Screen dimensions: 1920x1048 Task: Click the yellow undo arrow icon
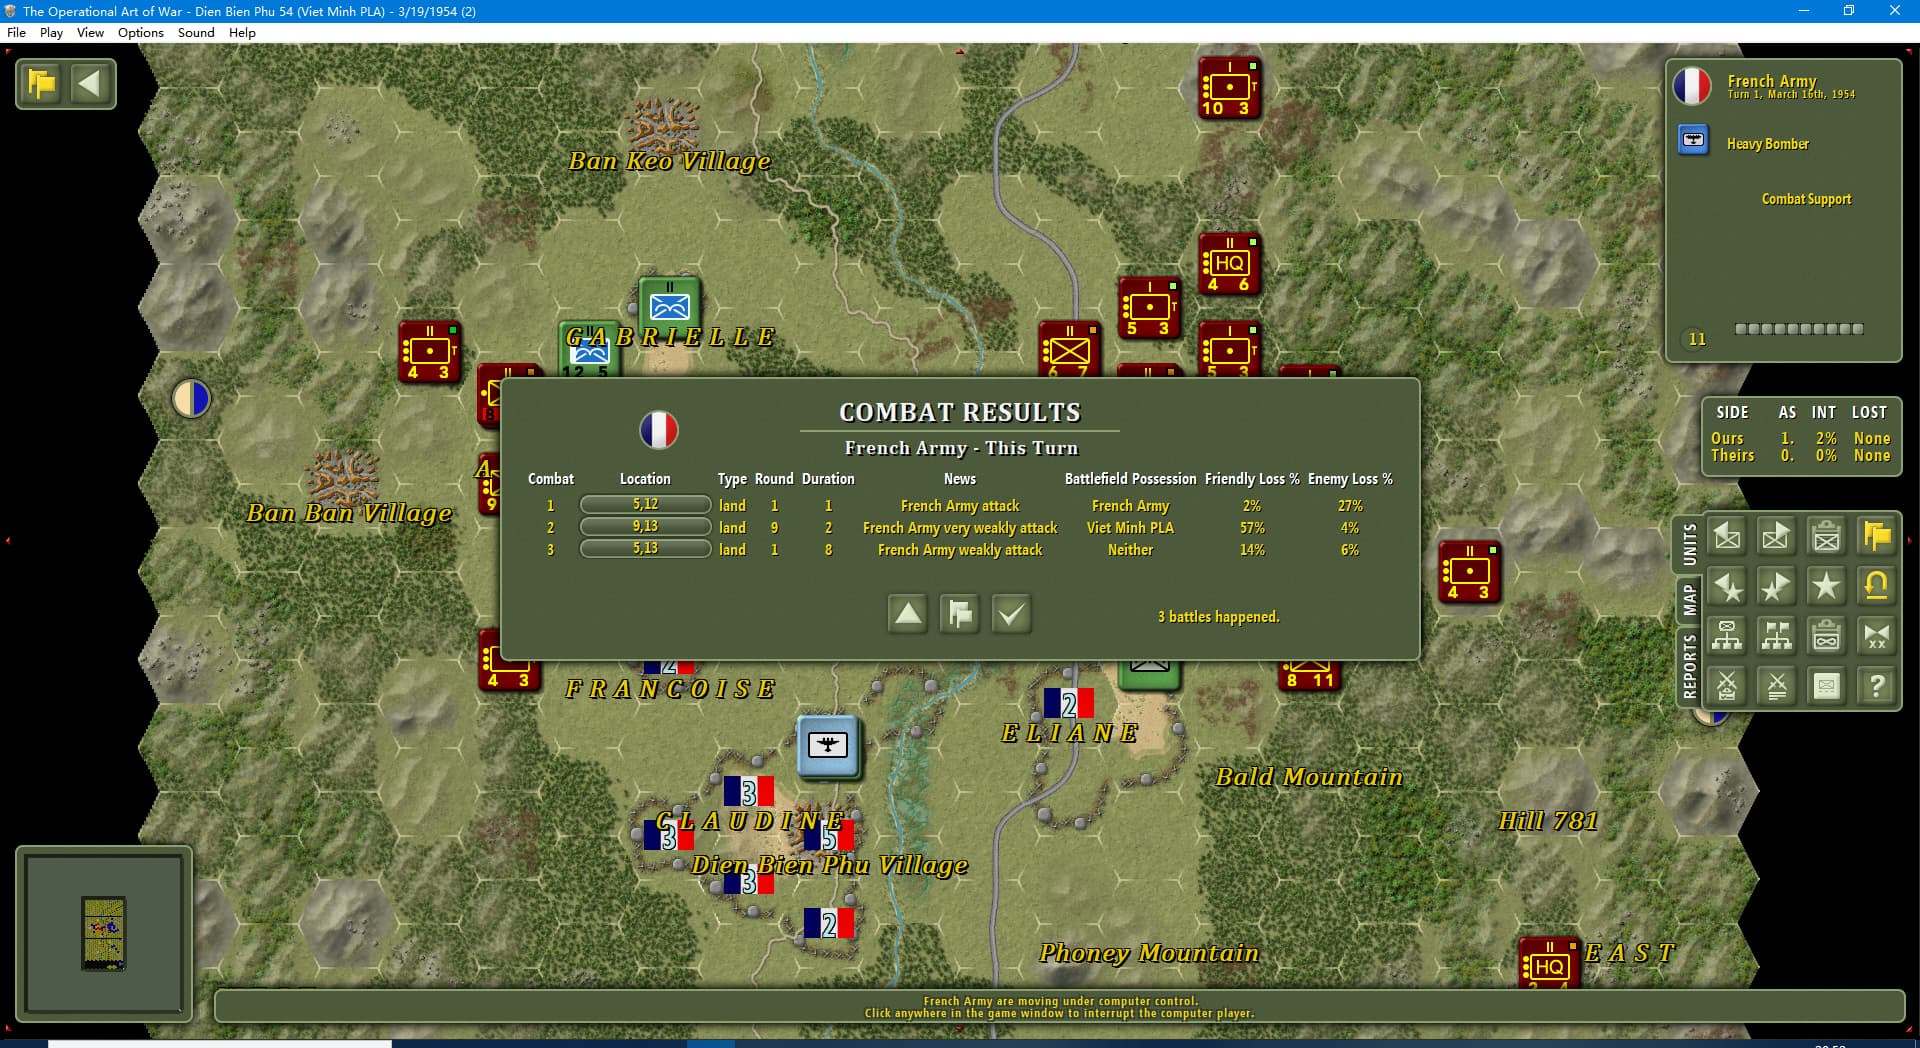1876,586
